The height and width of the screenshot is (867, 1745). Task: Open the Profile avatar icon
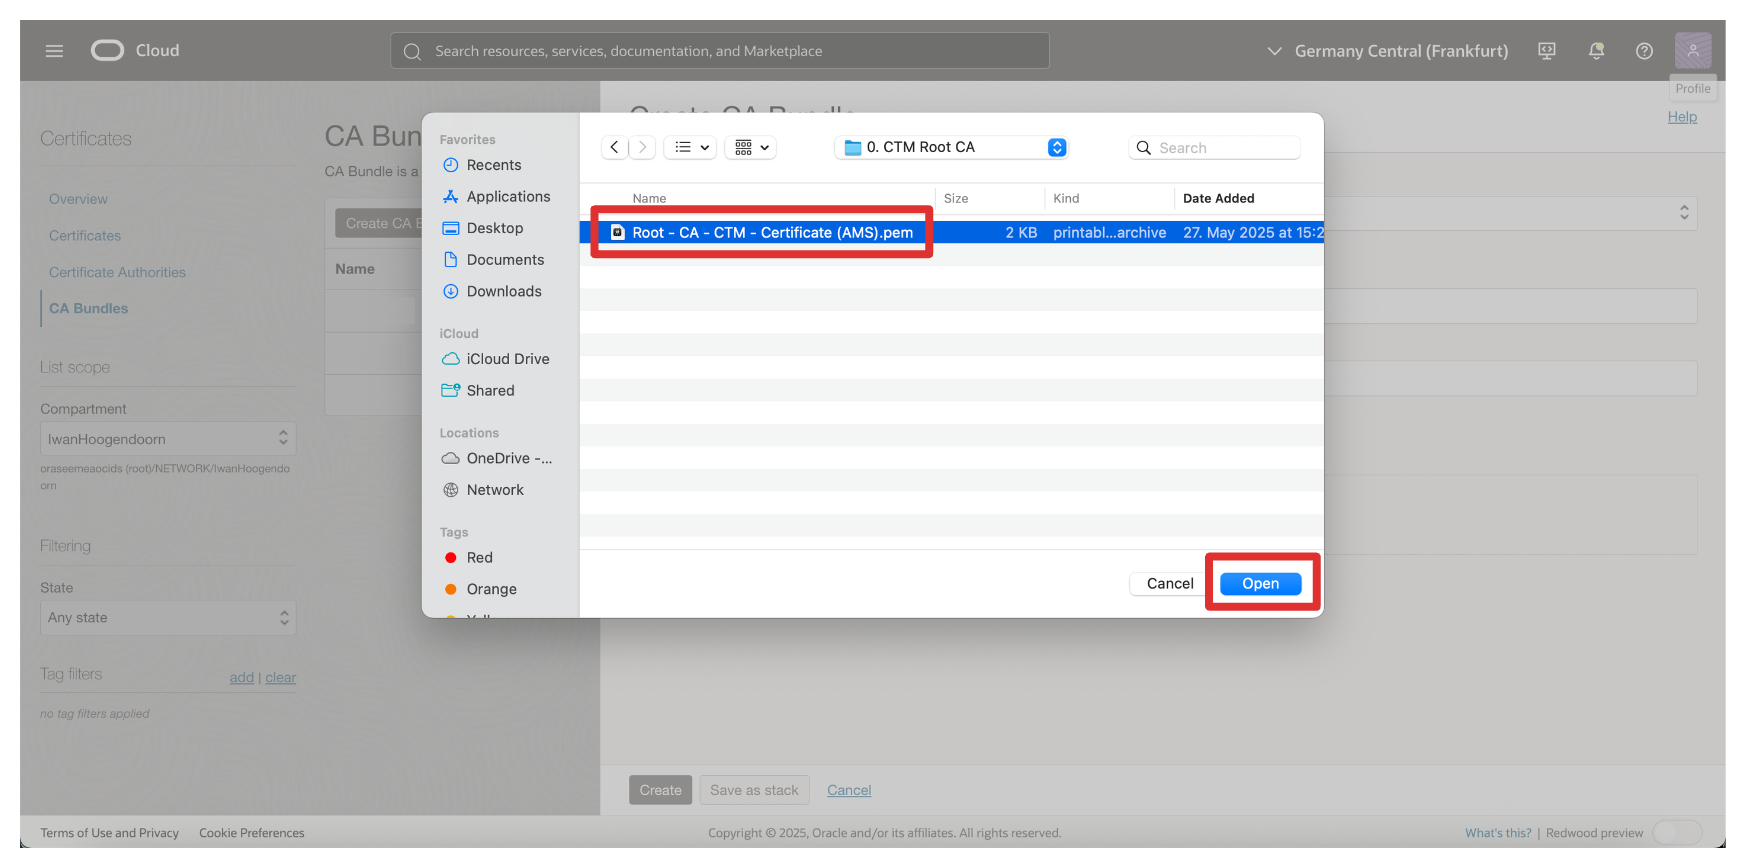(1692, 51)
